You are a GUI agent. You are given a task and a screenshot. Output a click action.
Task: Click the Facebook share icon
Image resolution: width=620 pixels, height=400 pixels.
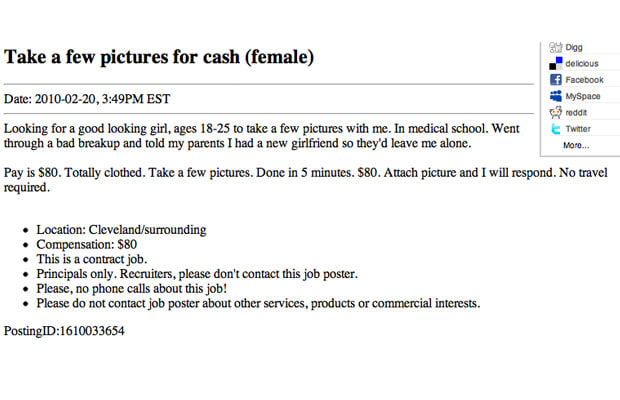556,79
